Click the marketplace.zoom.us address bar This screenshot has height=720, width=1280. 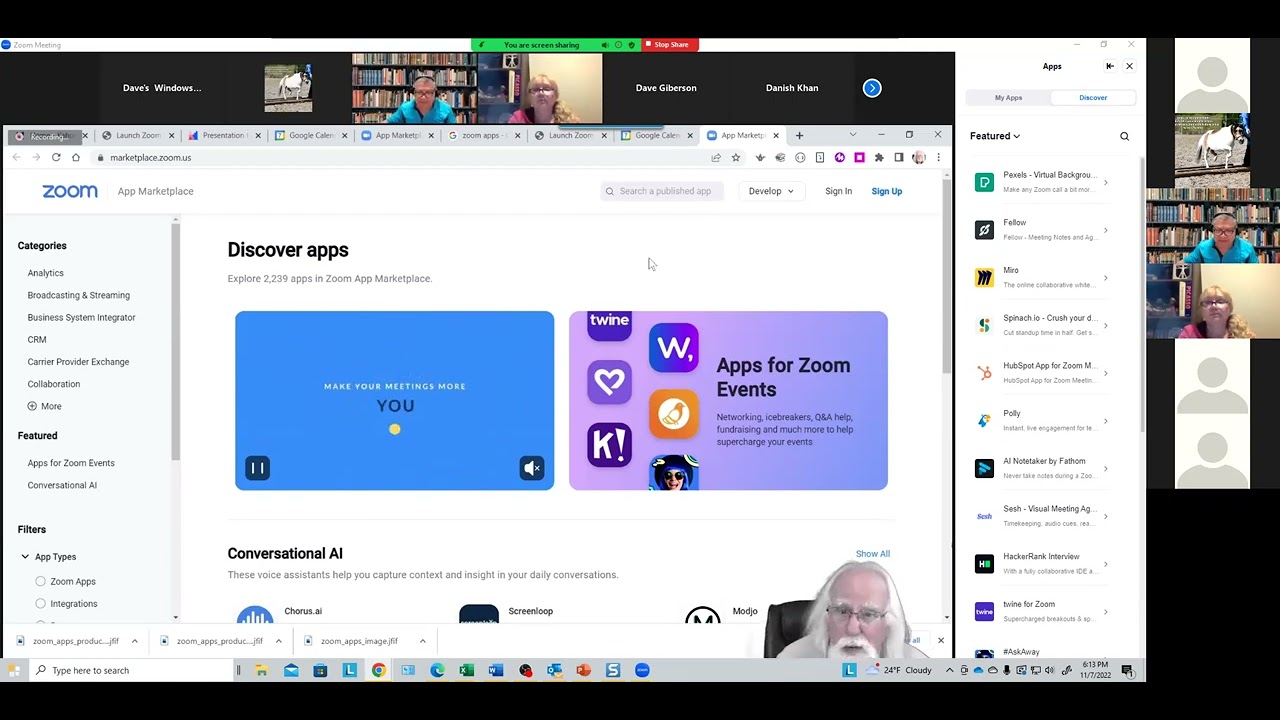[x=400, y=157]
